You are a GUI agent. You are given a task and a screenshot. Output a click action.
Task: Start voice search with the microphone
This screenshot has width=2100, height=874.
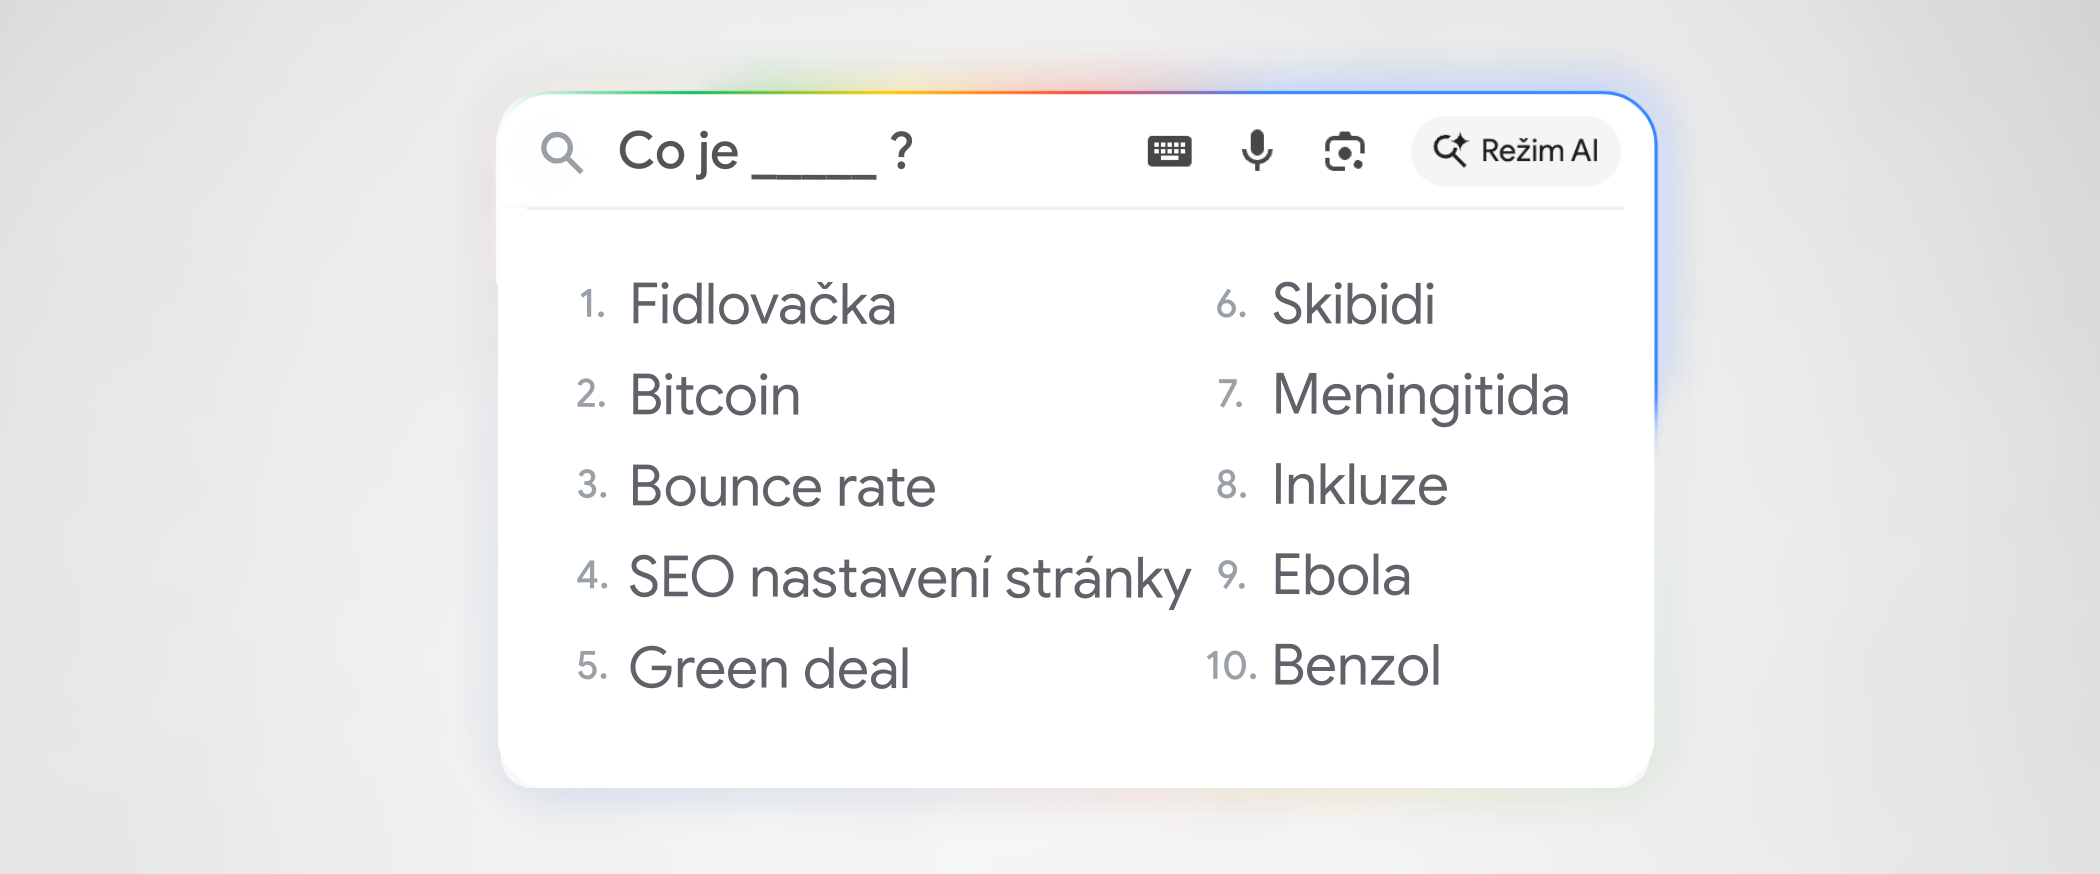tap(1257, 151)
